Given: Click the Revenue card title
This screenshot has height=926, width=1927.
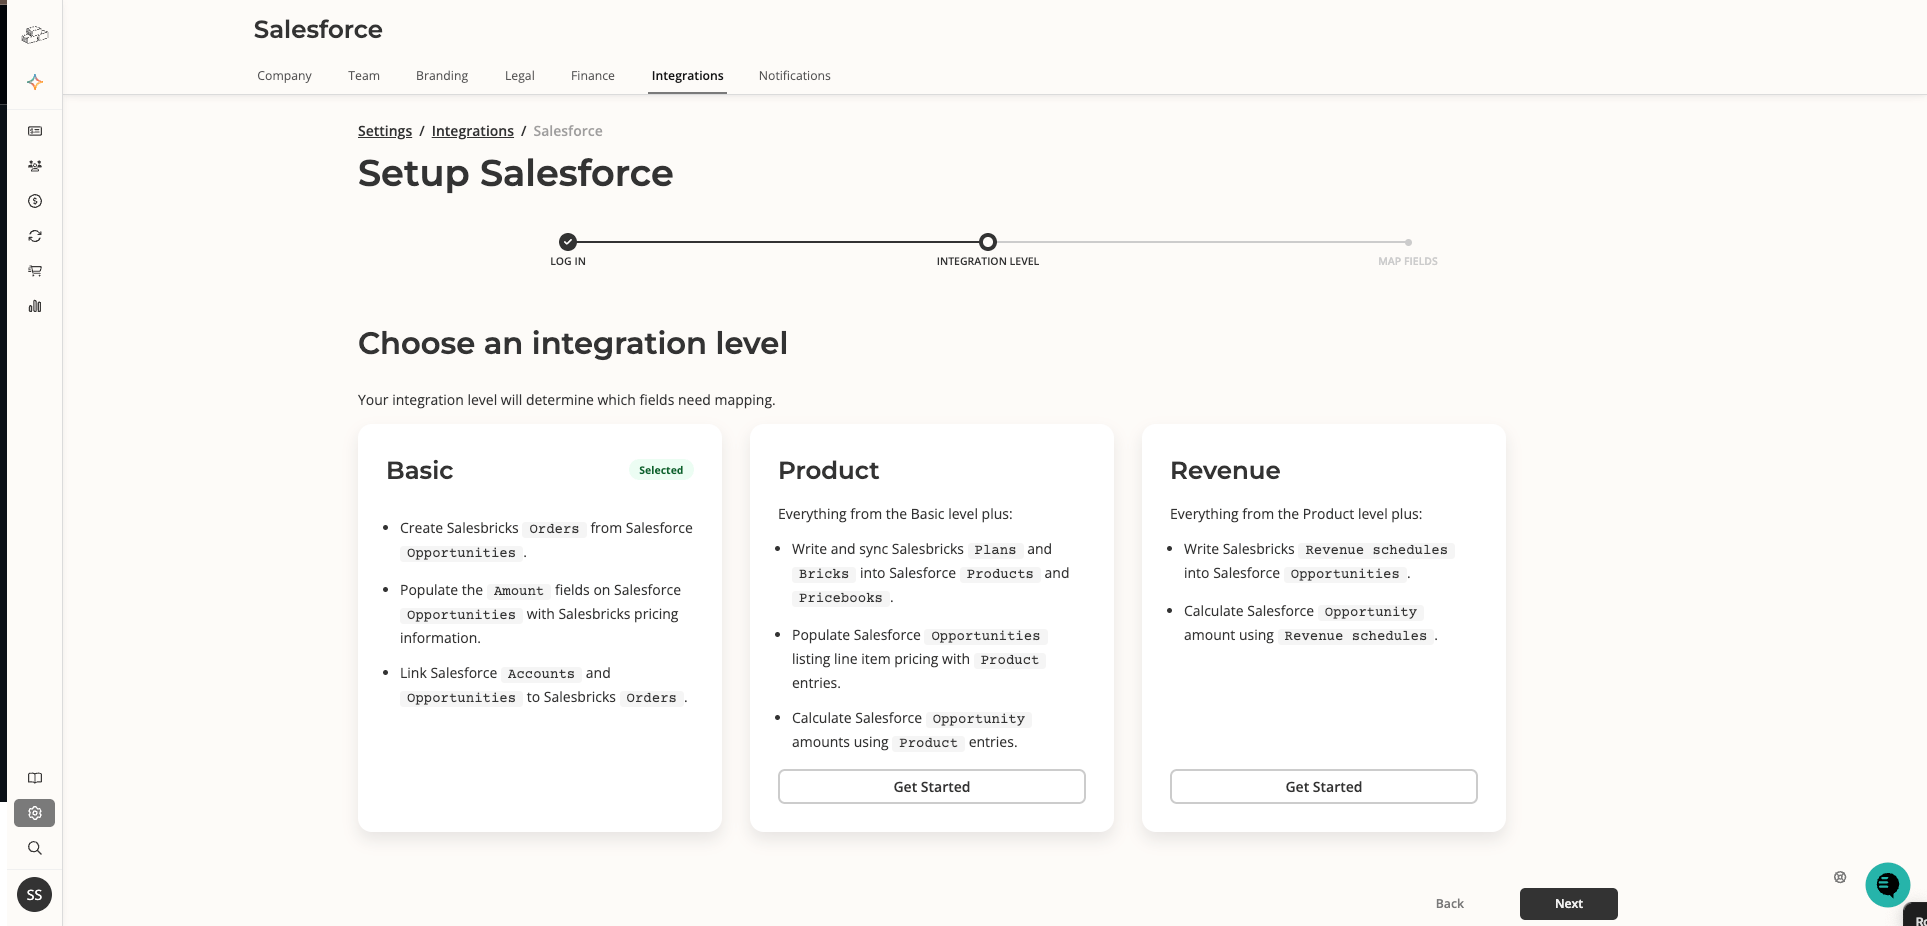Looking at the screenshot, I should pos(1225,471).
